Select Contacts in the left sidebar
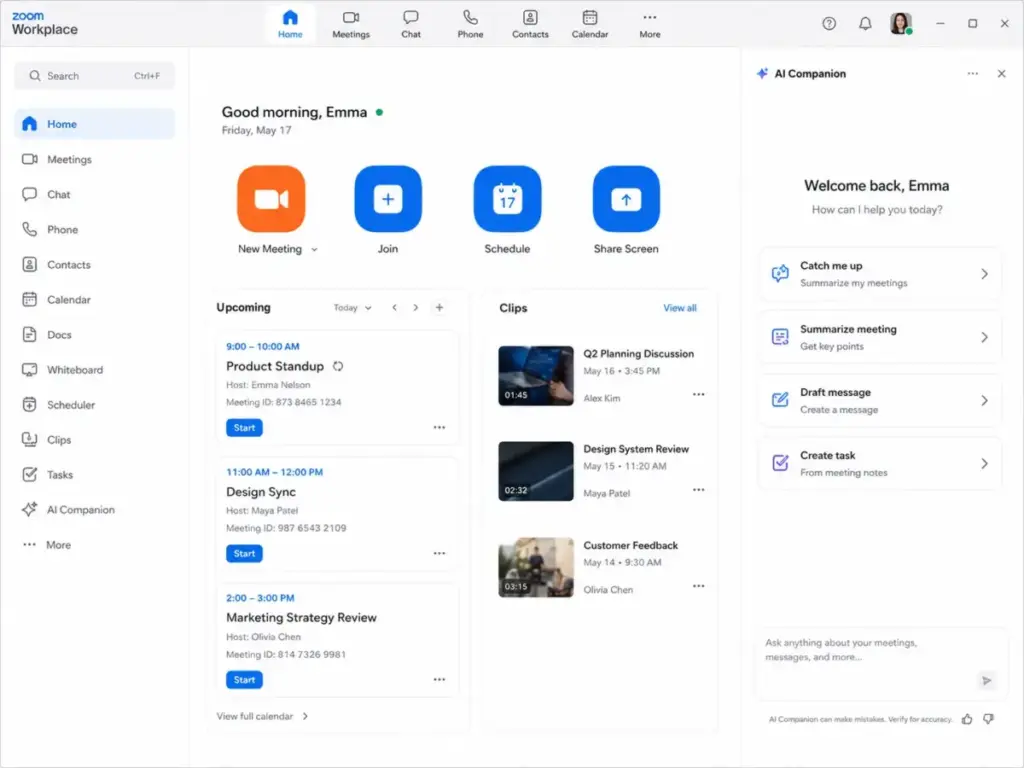The image size is (1024, 768). tap(95, 264)
